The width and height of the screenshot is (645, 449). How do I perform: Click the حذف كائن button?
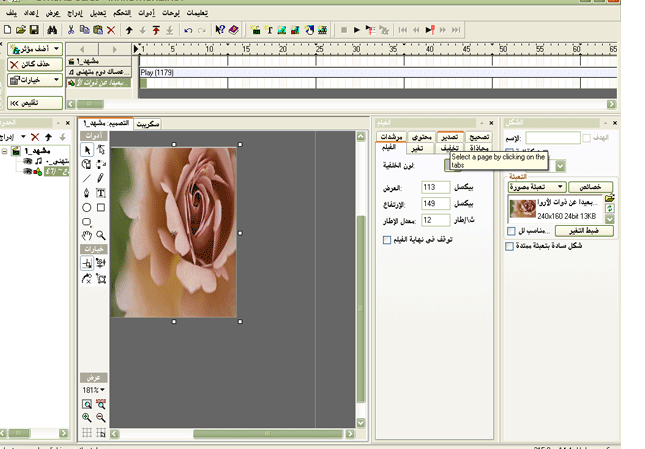[x=35, y=64]
